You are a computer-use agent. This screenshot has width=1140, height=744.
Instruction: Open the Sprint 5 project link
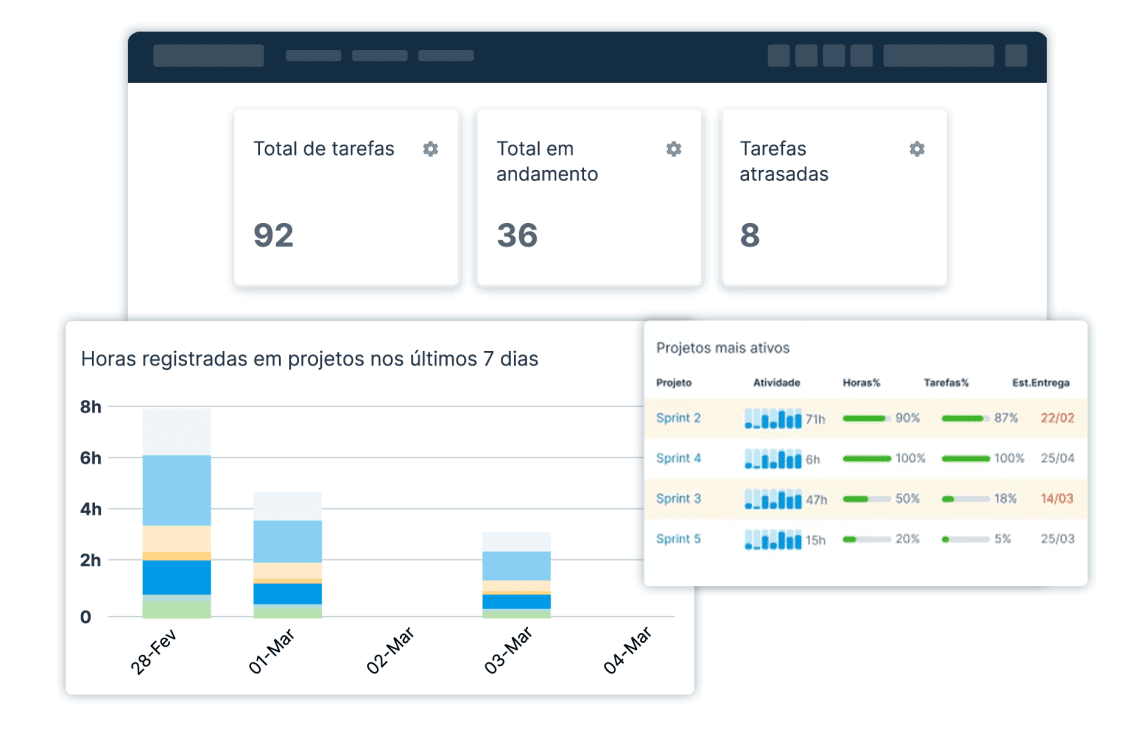tap(678, 540)
